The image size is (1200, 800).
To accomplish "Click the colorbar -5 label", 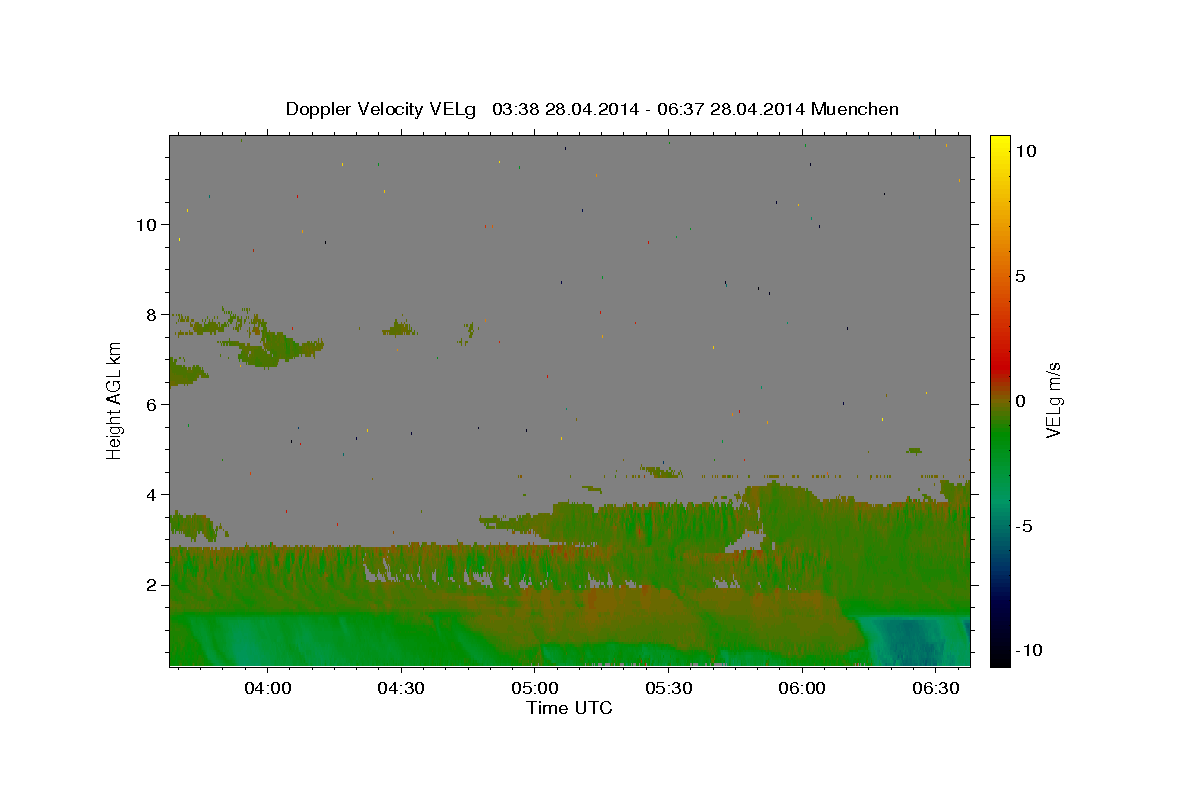I will click(1023, 526).
